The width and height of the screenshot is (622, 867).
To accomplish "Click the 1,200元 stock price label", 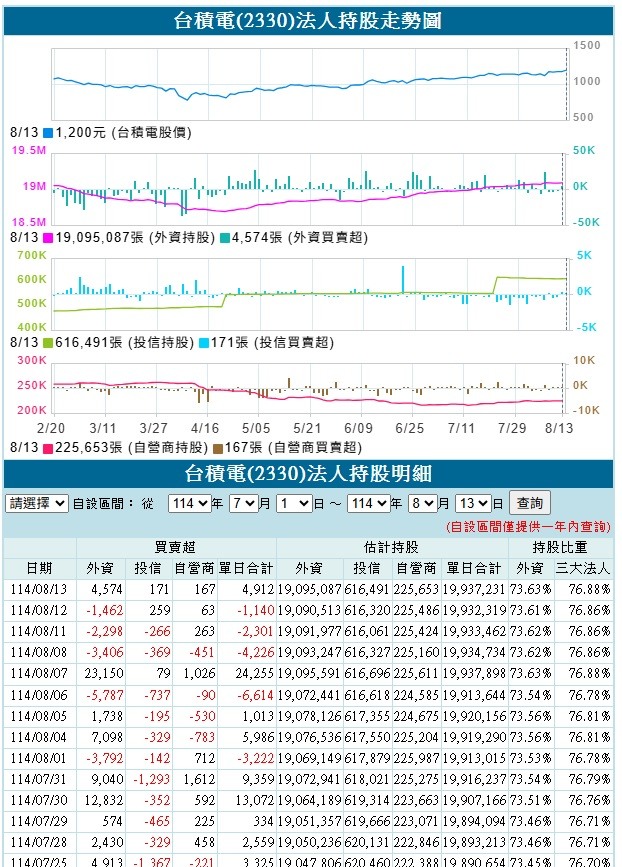I will click(x=81, y=133).
